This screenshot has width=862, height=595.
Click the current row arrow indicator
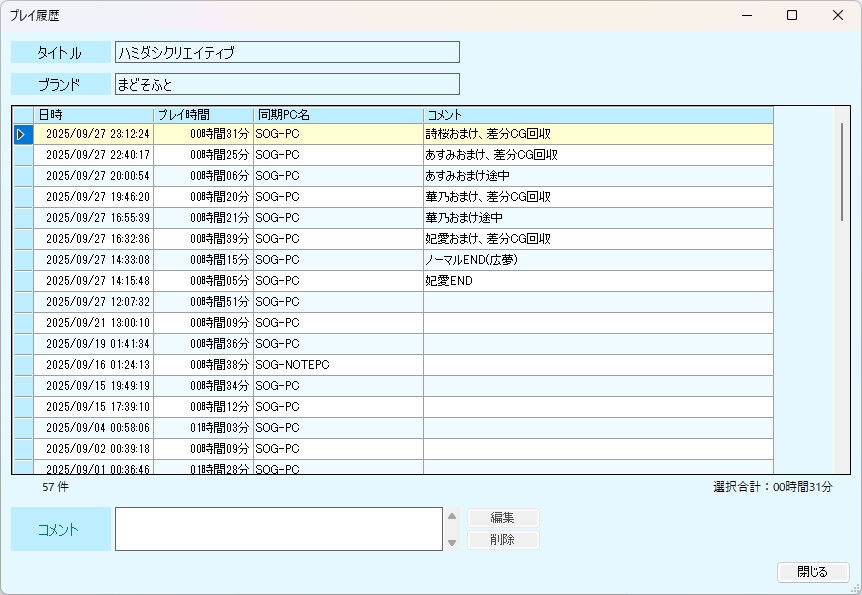(22, 134)
